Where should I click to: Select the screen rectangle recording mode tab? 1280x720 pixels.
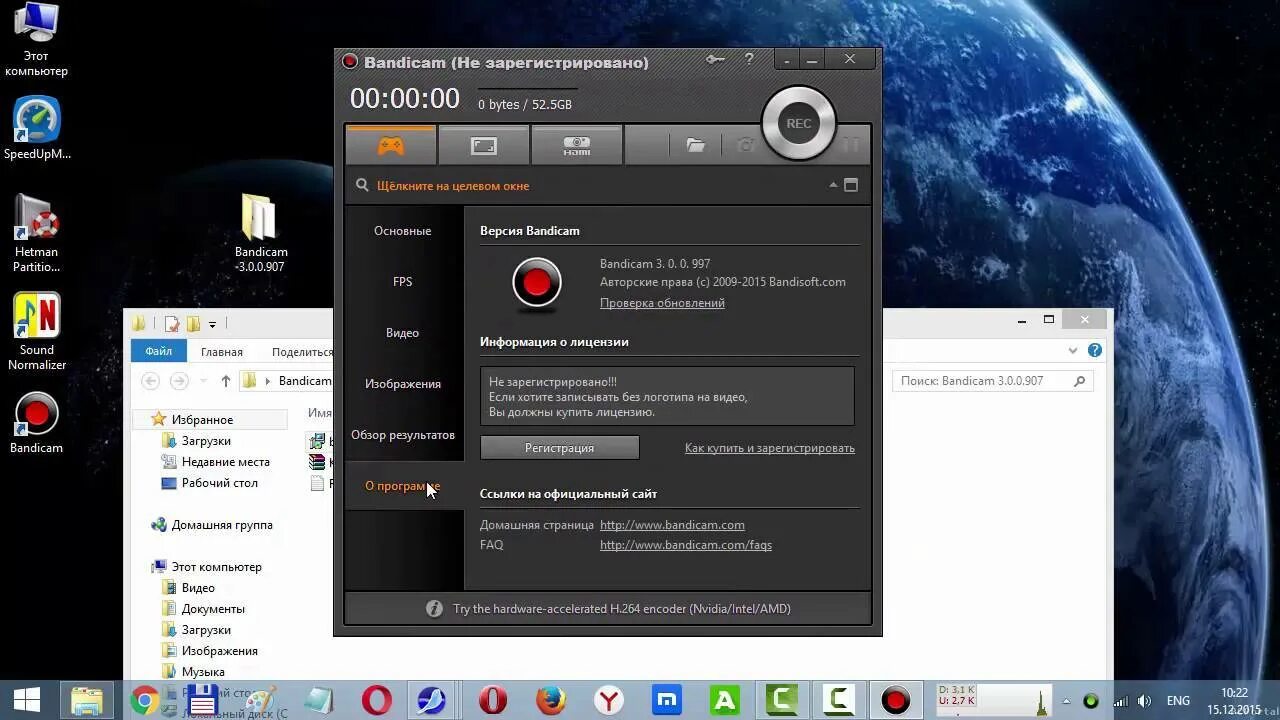tap(484, 146)
